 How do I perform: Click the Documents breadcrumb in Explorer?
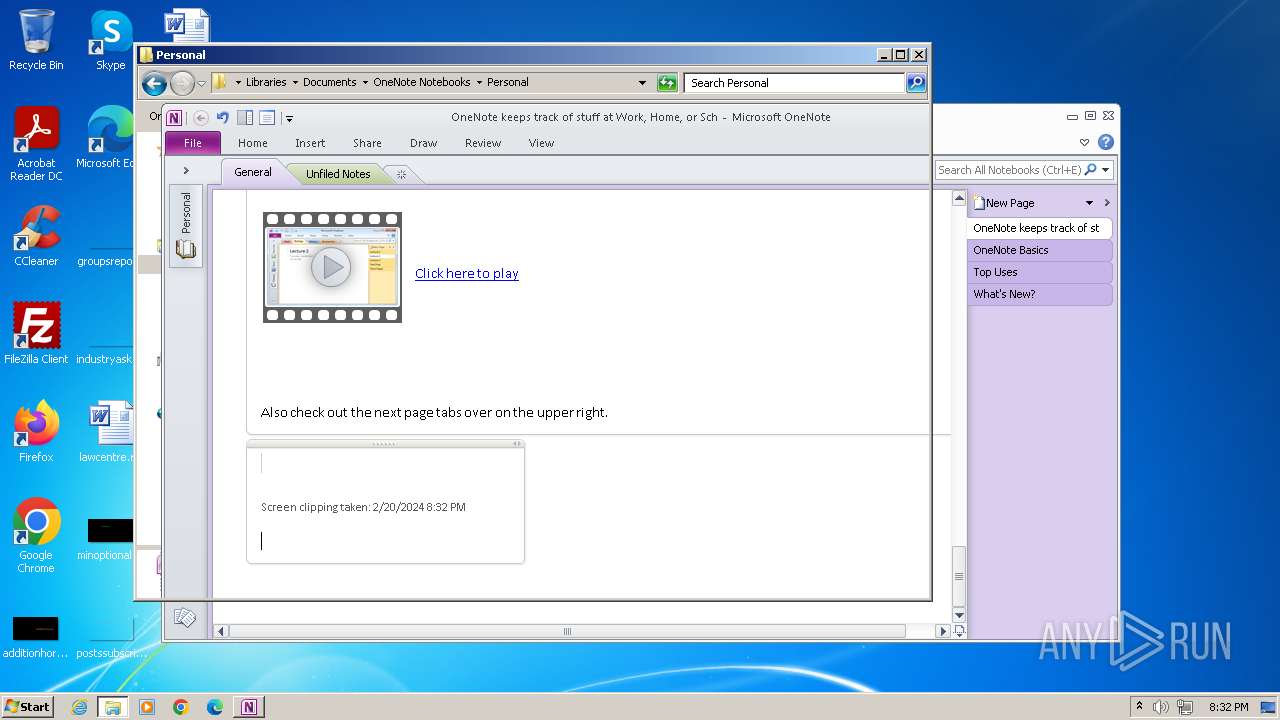coord(330,82)
